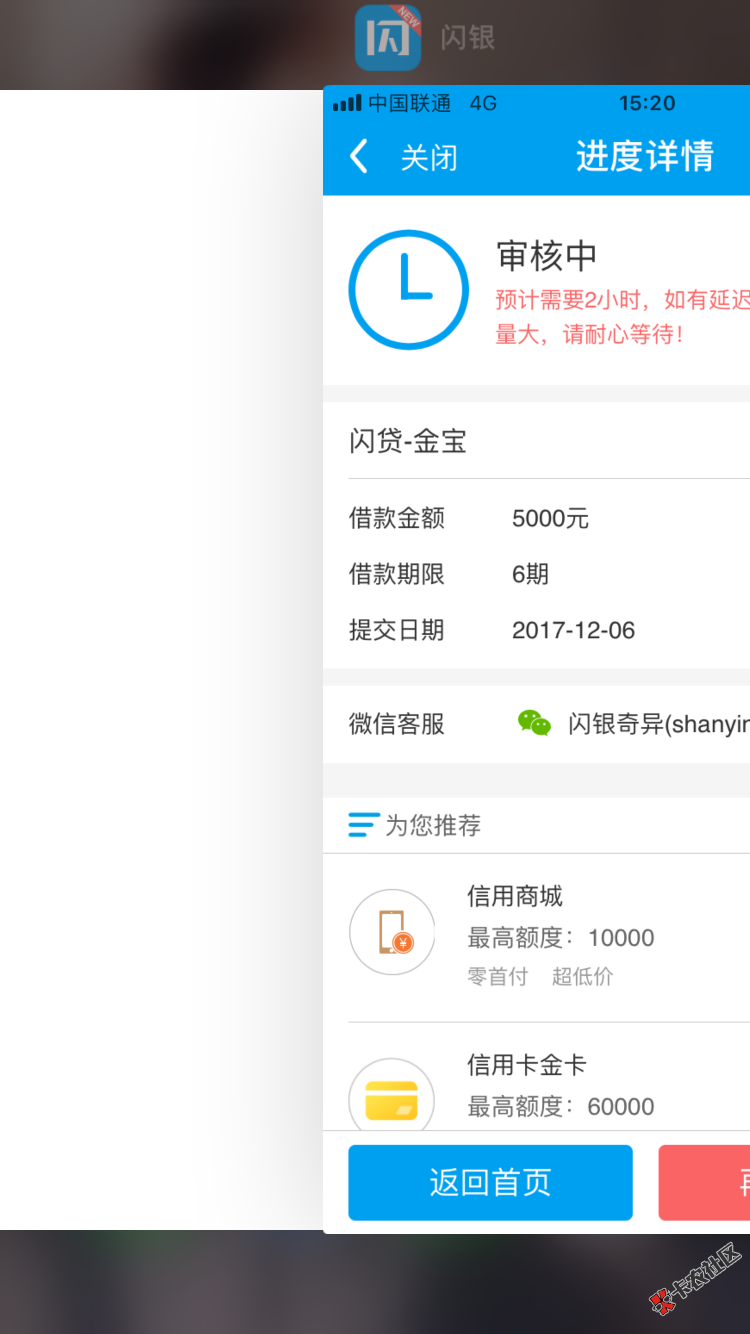Tap 最高额度: 10000 text

(561, 938)
